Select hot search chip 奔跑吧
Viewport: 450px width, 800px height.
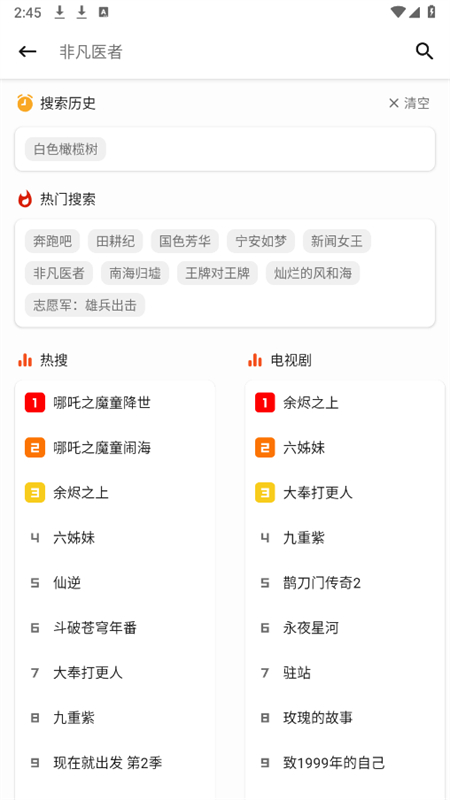53,241
